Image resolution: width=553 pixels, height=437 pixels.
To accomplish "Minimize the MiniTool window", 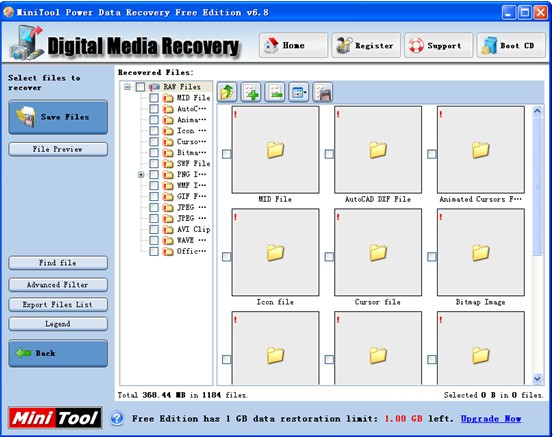I will pyautogui.click(x=508, y=13).
